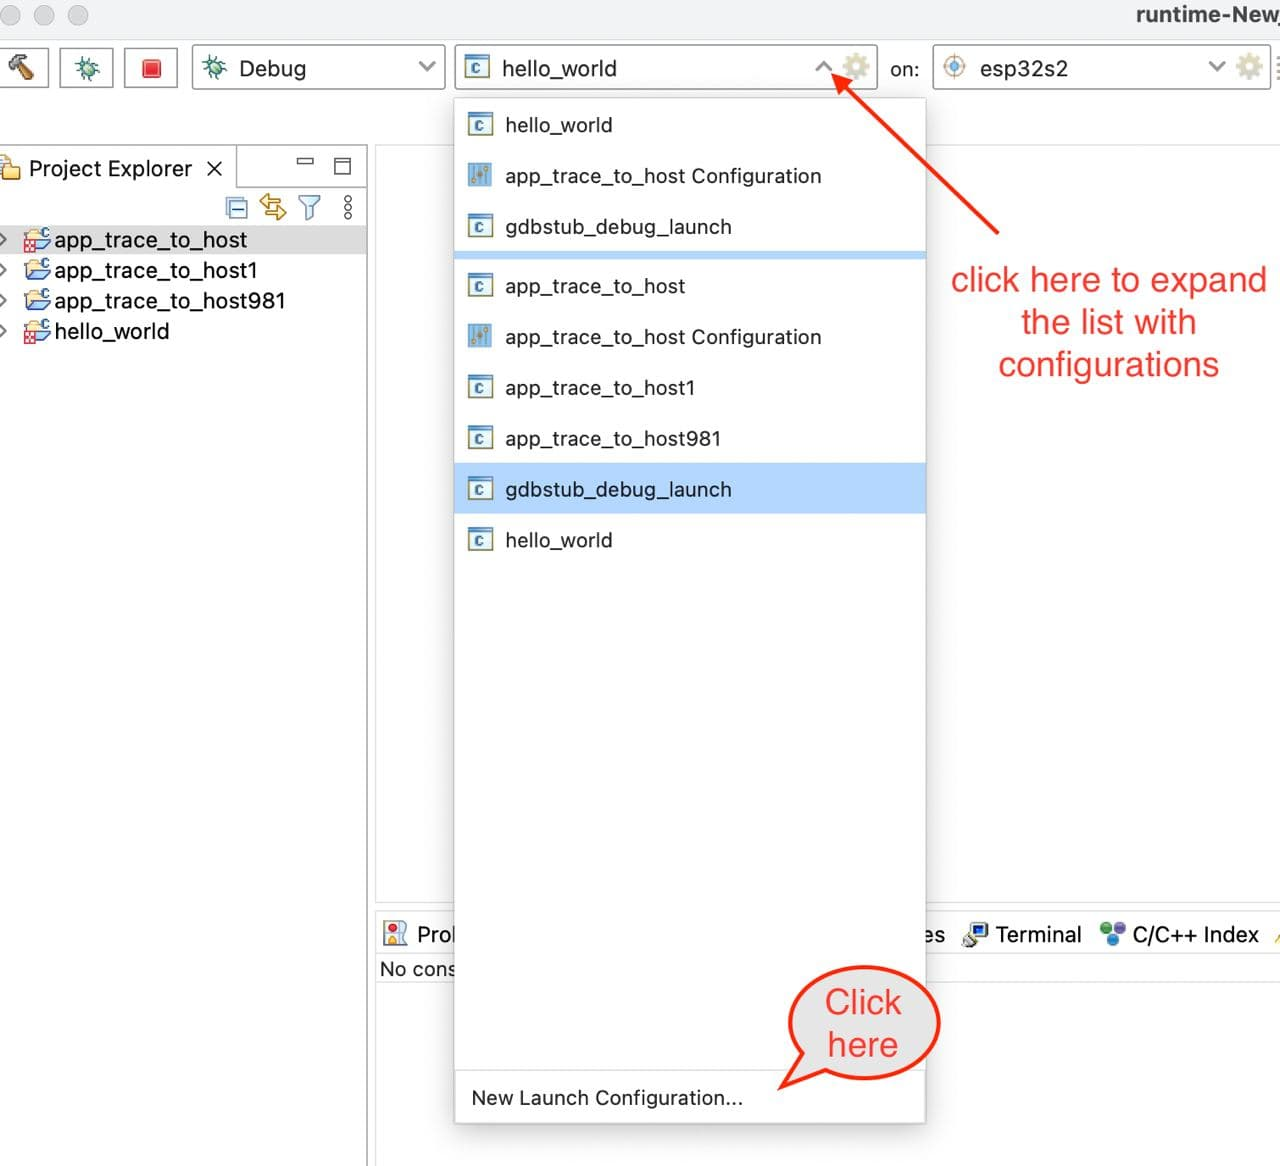This screenshot has width=1280, height=1166.
Task: Switch to the Terminal tab
Action: coord(1037,934)
